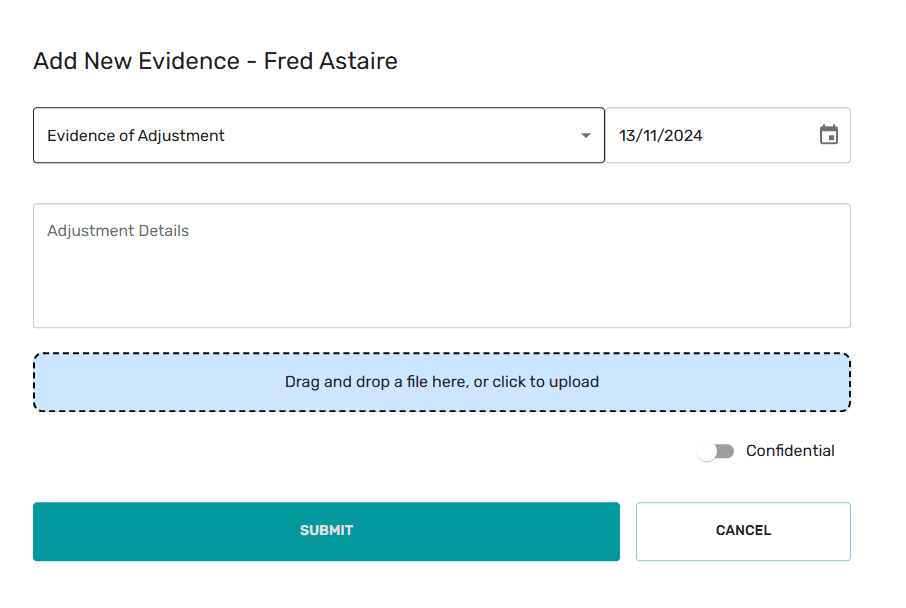906x608 pixels.
Task: Enable confidentiality using the switch knob
Action: coord(708,451)
